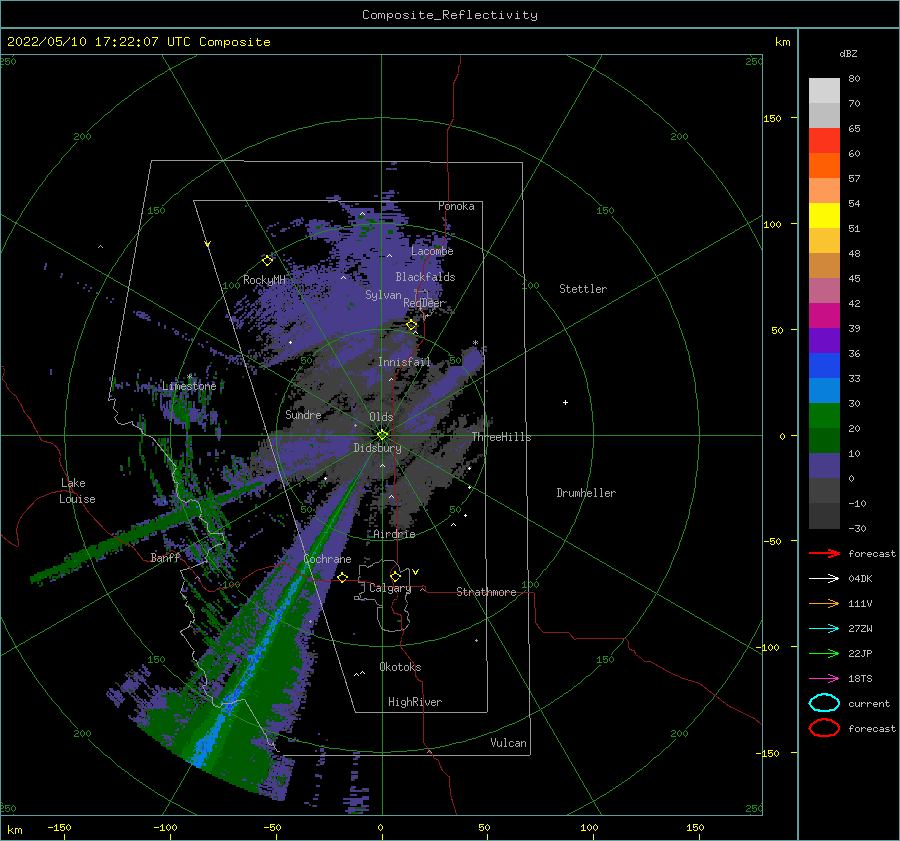900x841 pixels.
Task: Click the Okotoks label
Action: pos(400,667)
